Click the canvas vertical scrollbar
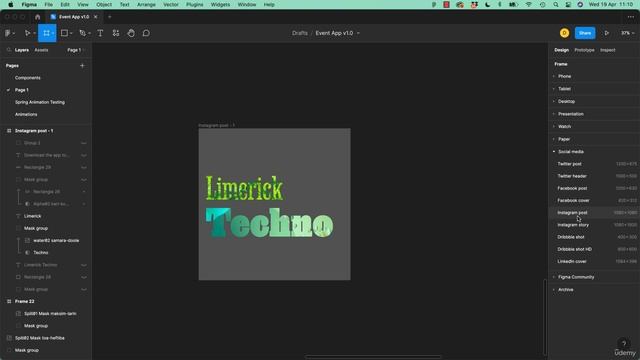 pyautogui.click(x=545, y=317)
